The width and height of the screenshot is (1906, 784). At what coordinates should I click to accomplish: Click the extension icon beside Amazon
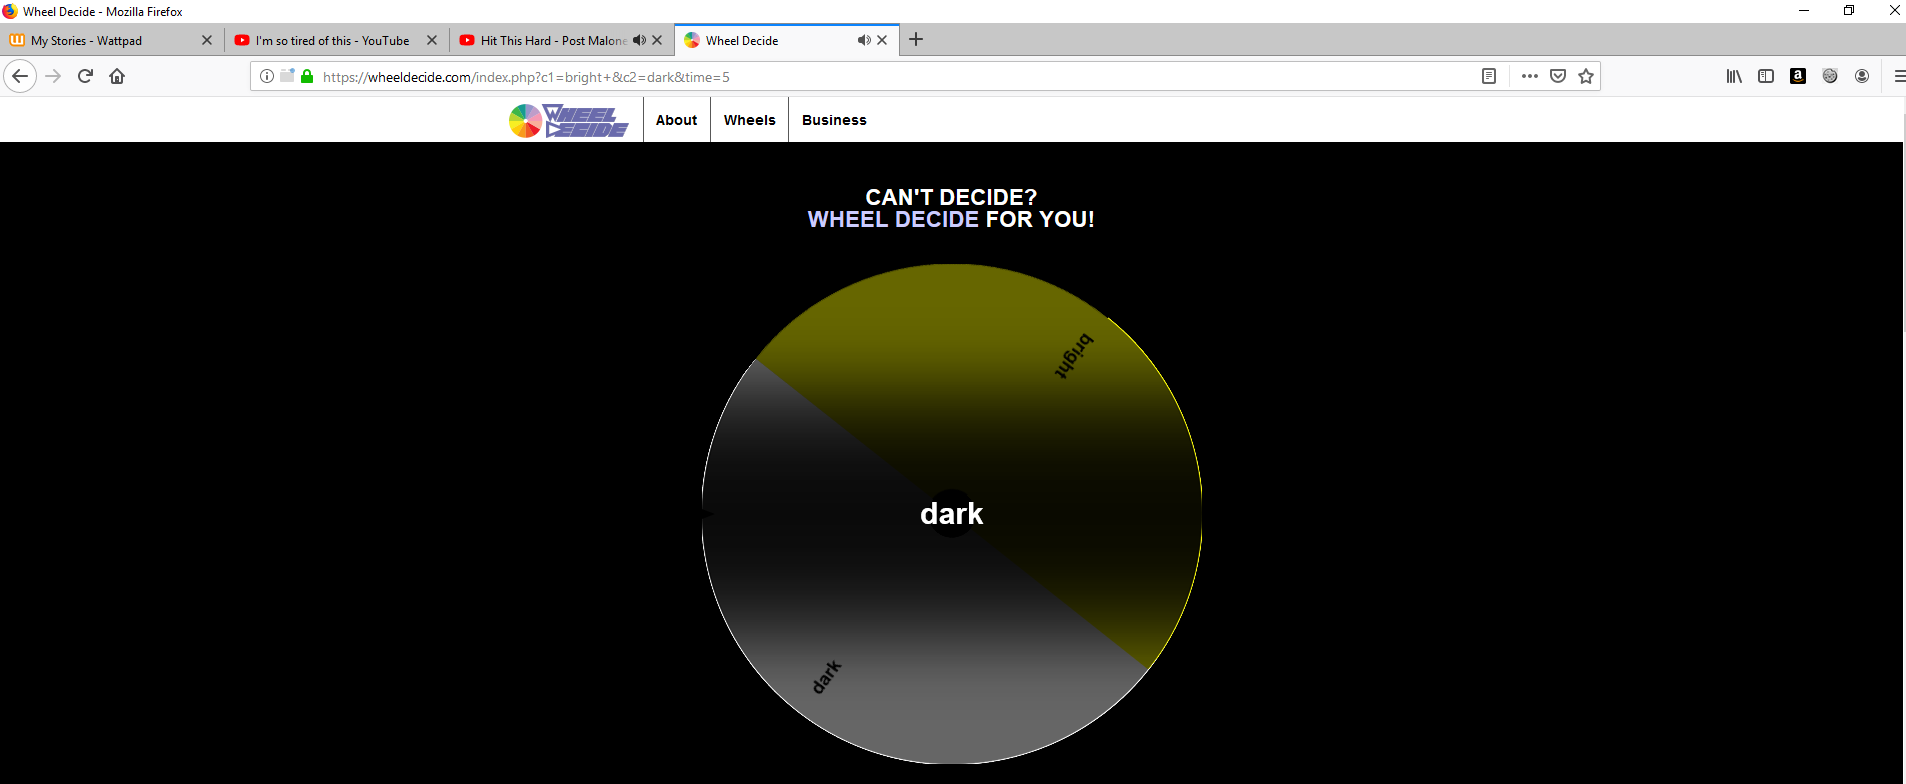(1830, 76)
